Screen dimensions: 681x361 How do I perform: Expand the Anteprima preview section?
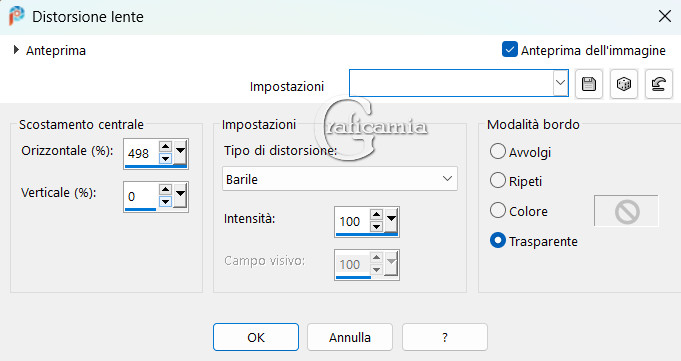pyautogui.click(x=16, y=50)
